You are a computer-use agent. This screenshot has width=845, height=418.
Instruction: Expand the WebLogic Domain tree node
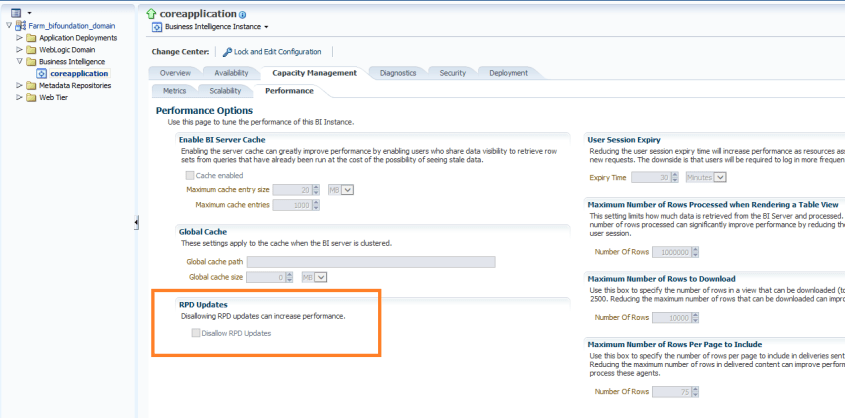pyautogui.click(x=19, y=50)
